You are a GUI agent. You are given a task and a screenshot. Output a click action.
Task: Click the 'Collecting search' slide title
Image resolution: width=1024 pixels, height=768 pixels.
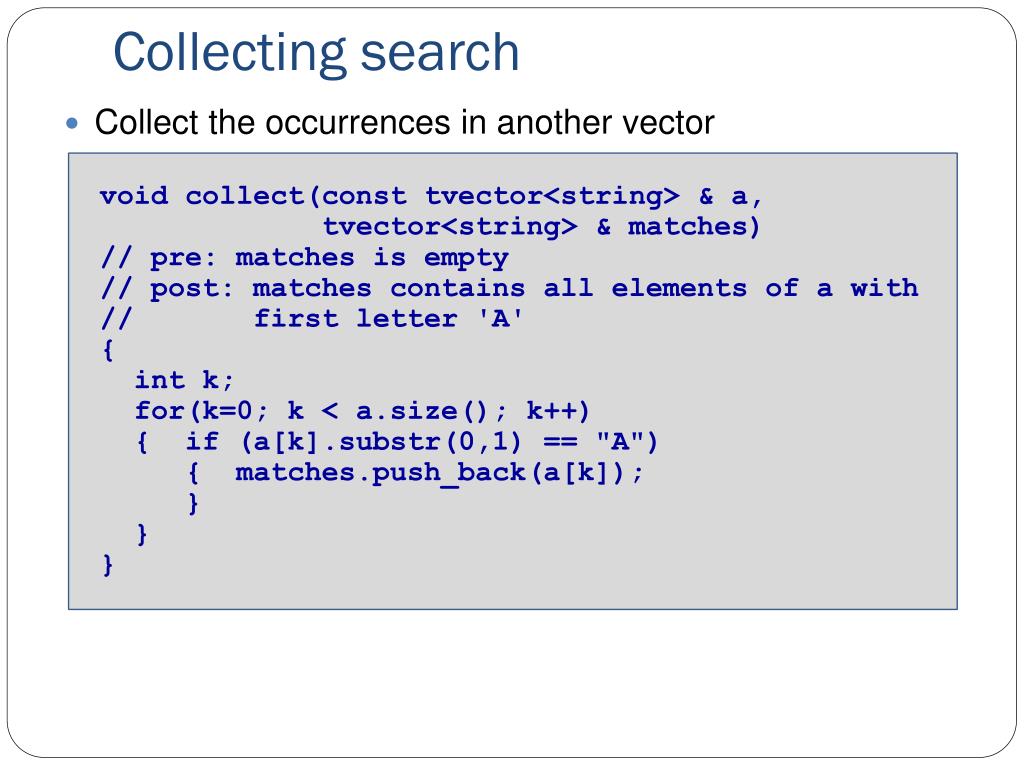[x=316, y=52]
